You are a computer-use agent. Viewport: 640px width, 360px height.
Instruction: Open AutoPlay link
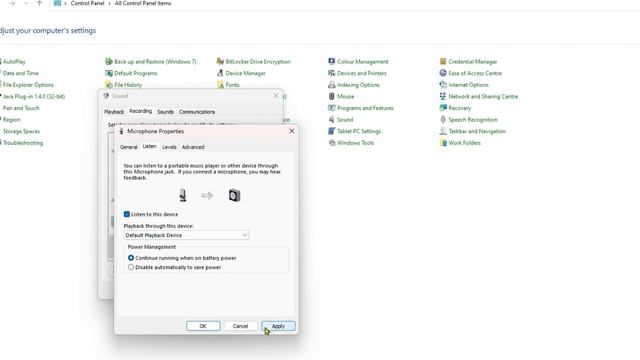pos(14,62)
